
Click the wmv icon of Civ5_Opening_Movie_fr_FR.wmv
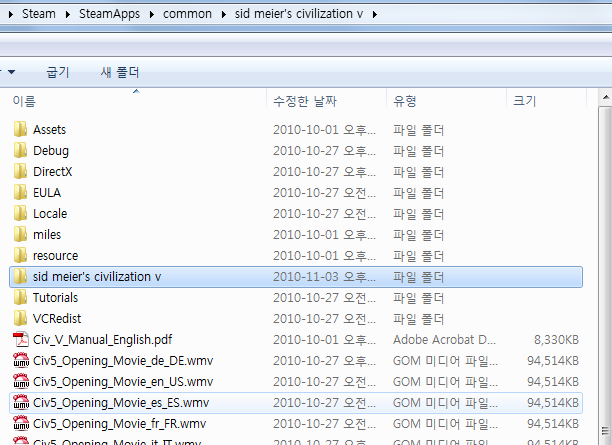pos(21,424)
